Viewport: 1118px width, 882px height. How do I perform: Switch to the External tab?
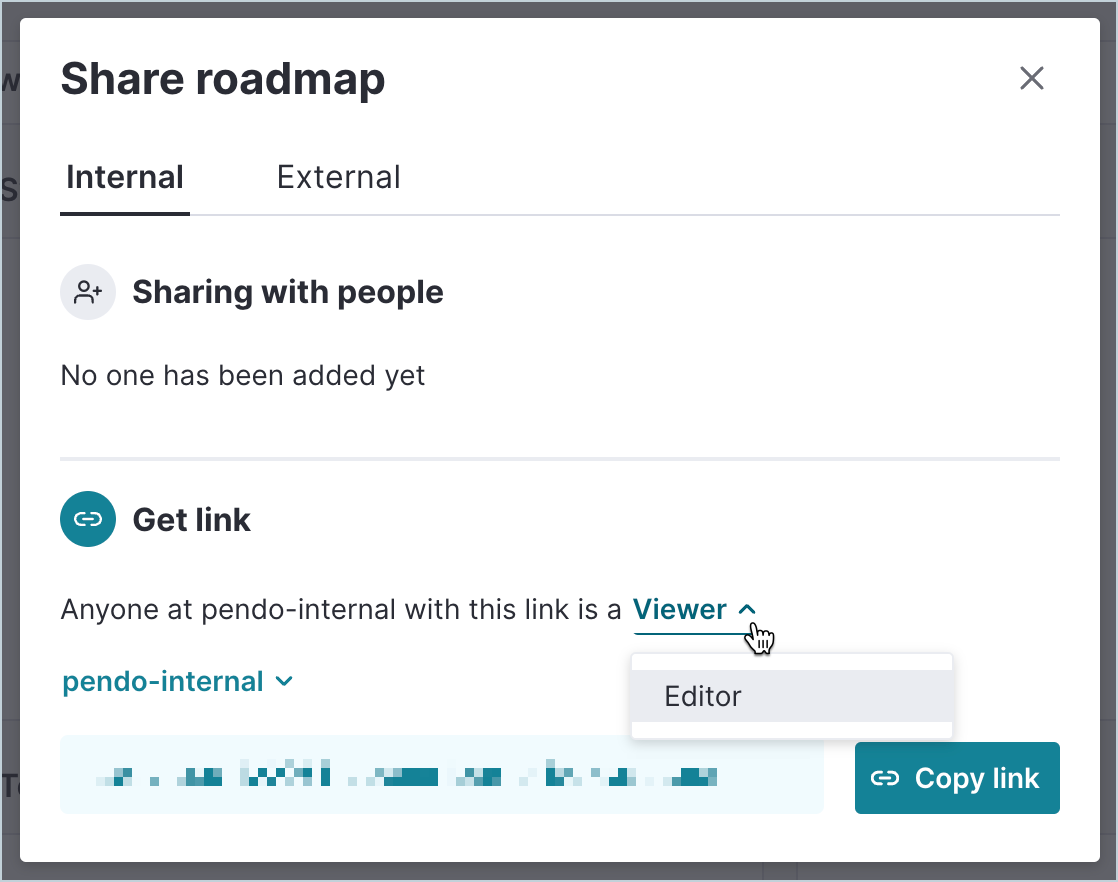pyautogui.click(x=339, y=178)
